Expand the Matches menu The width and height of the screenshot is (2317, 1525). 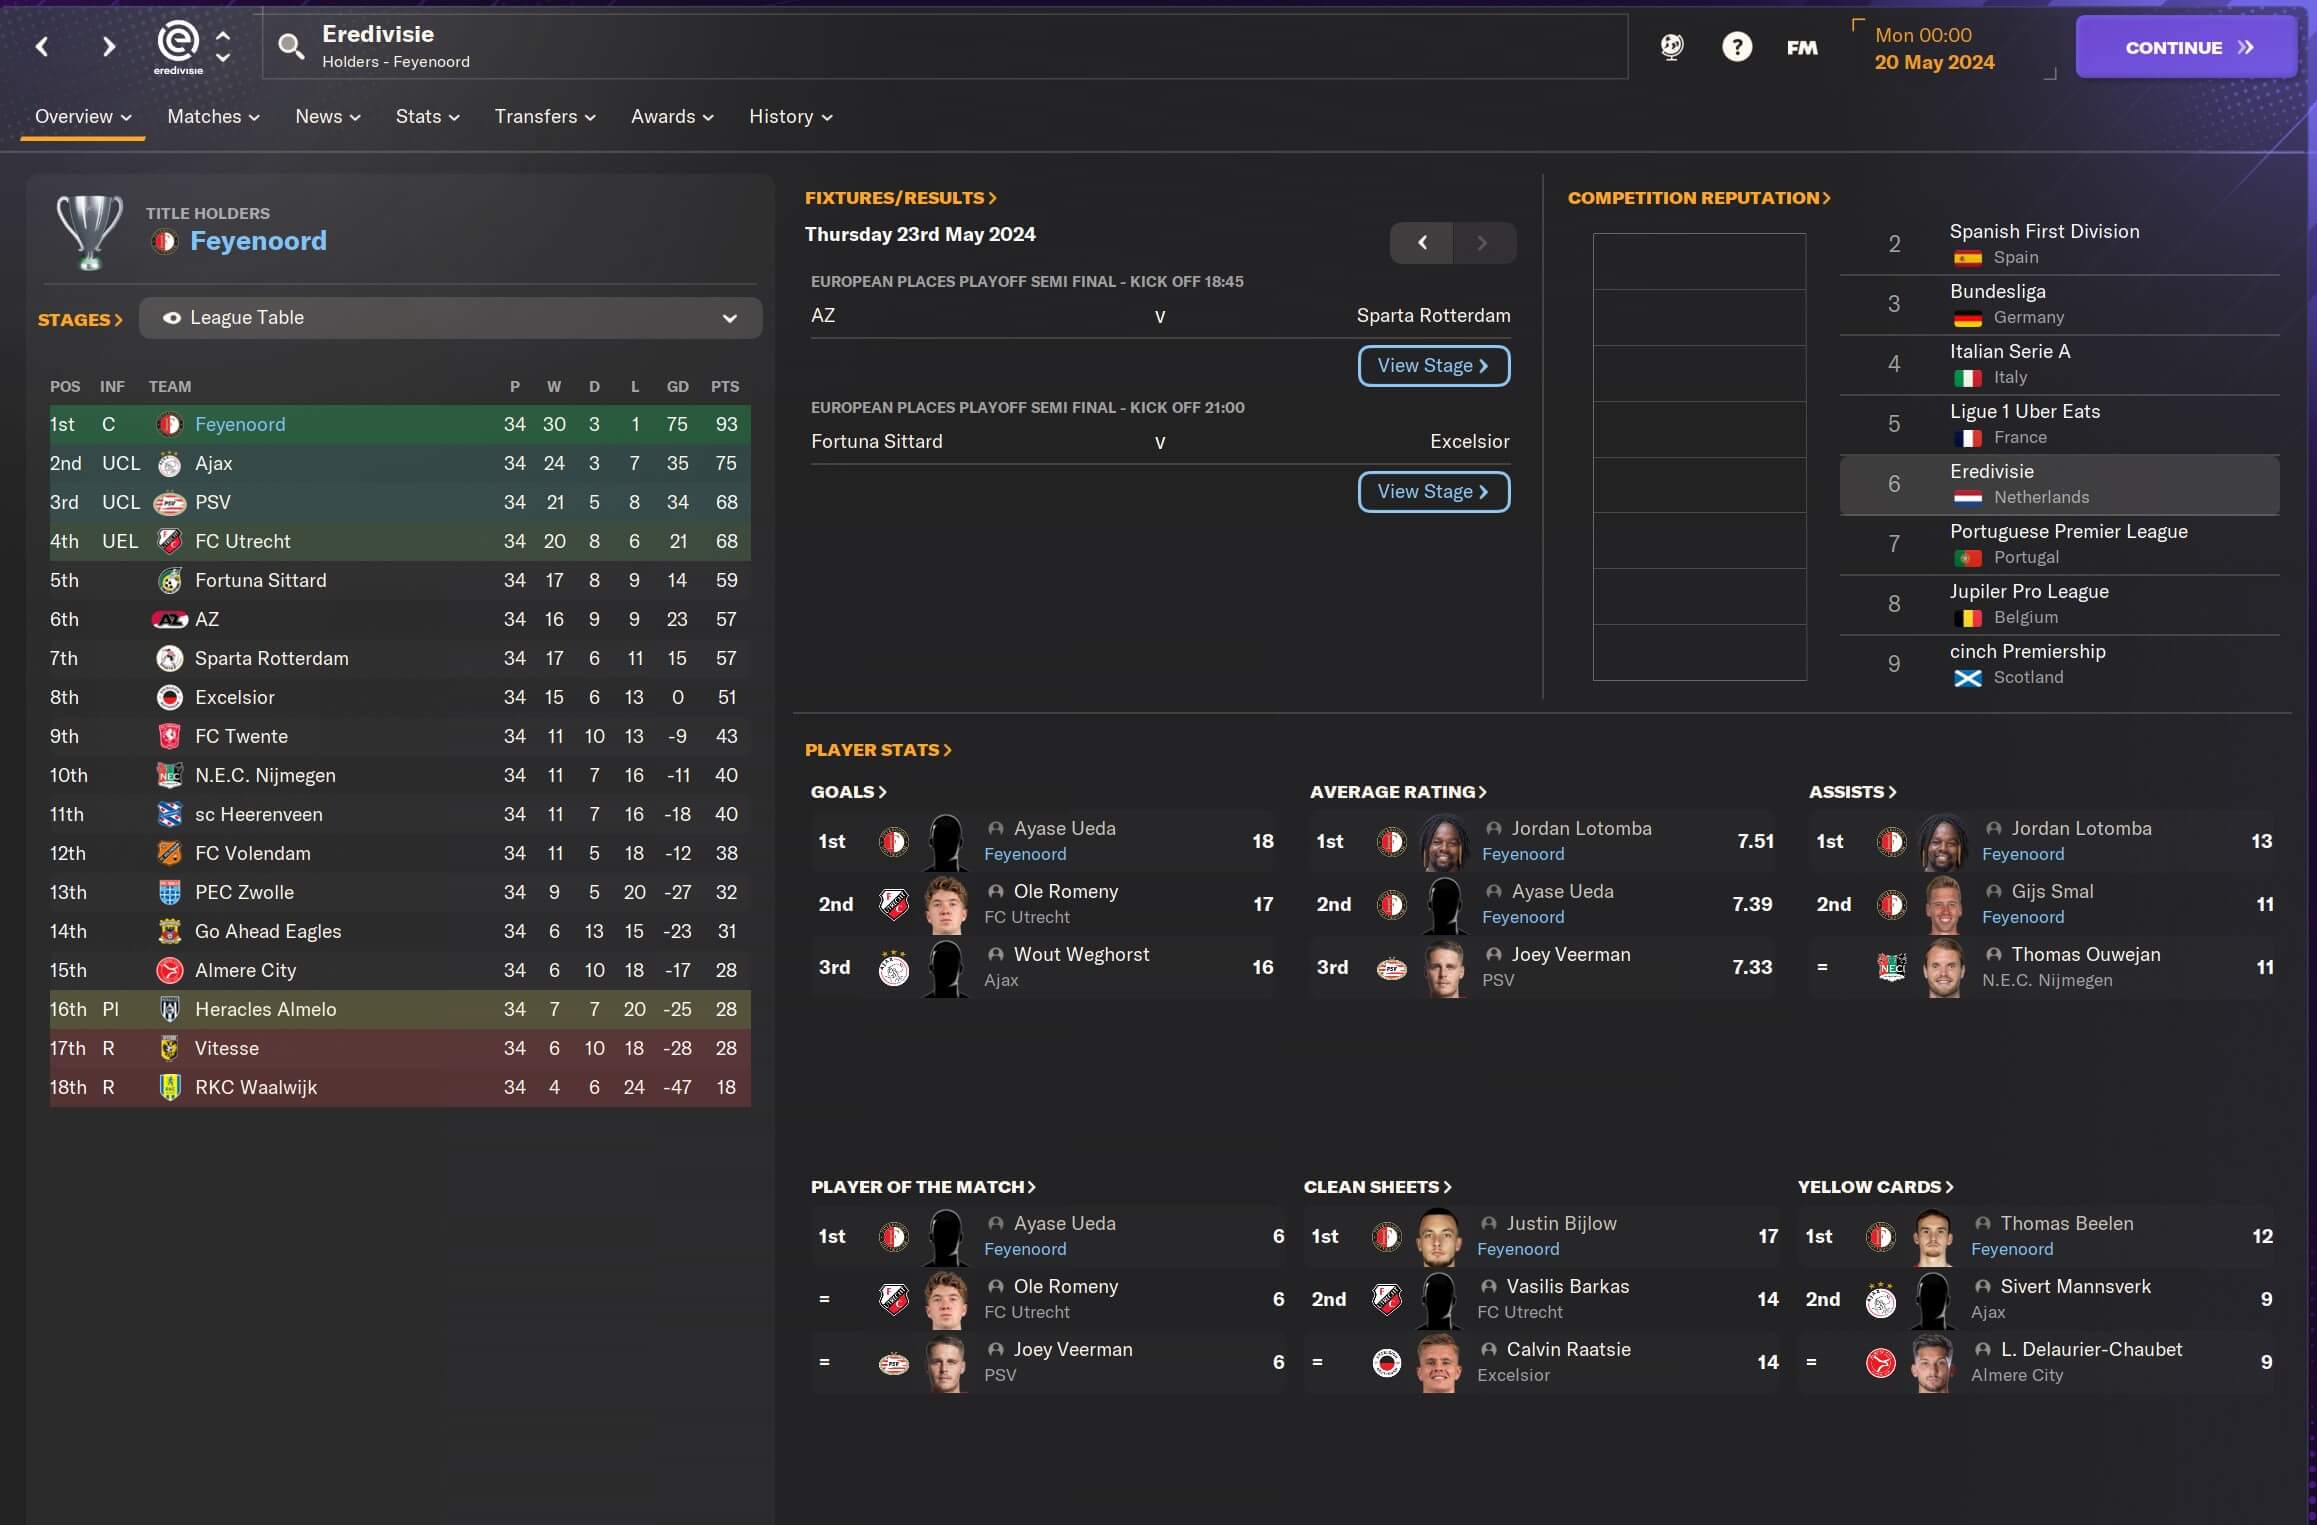214,117
